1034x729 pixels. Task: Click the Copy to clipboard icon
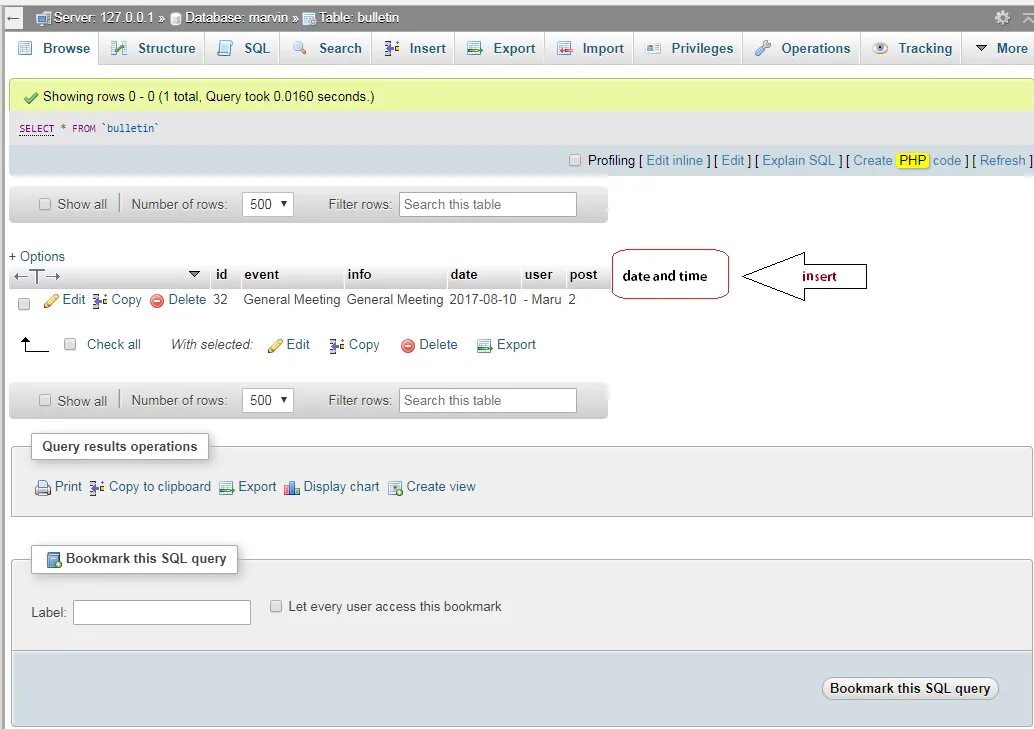pos(97,488)
